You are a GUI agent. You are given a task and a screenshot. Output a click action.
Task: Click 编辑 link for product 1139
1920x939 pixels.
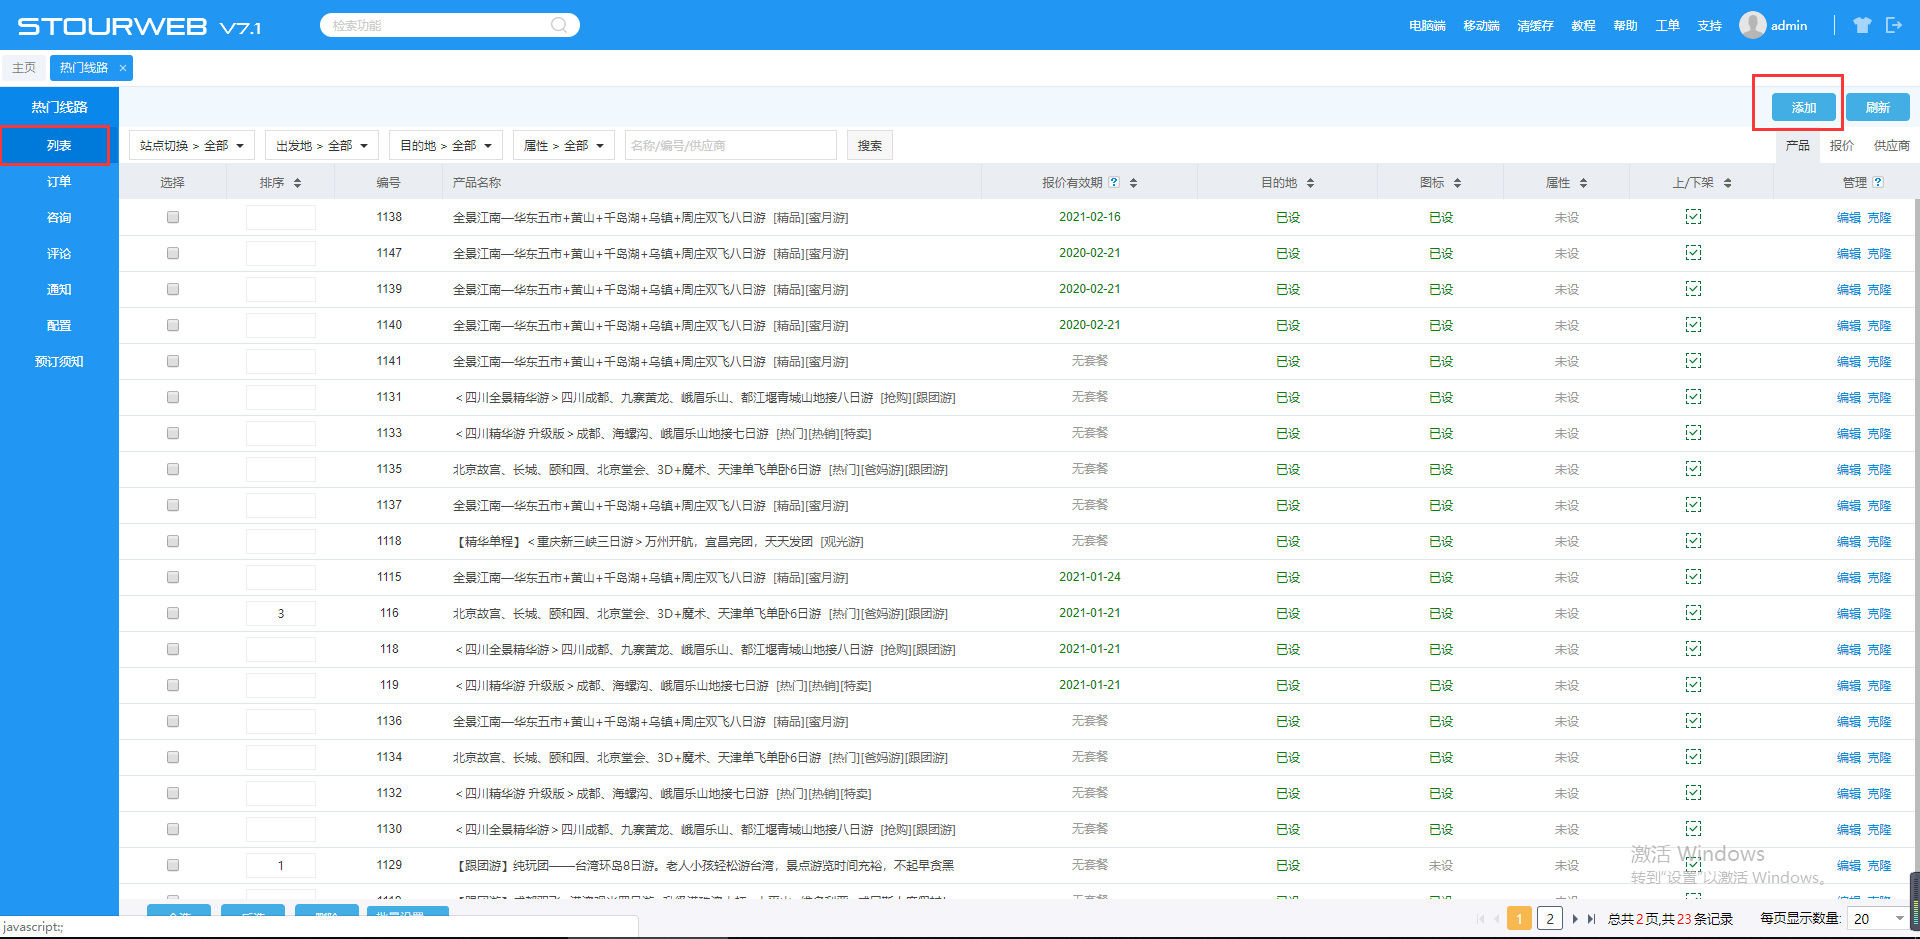click(1848, 290)
